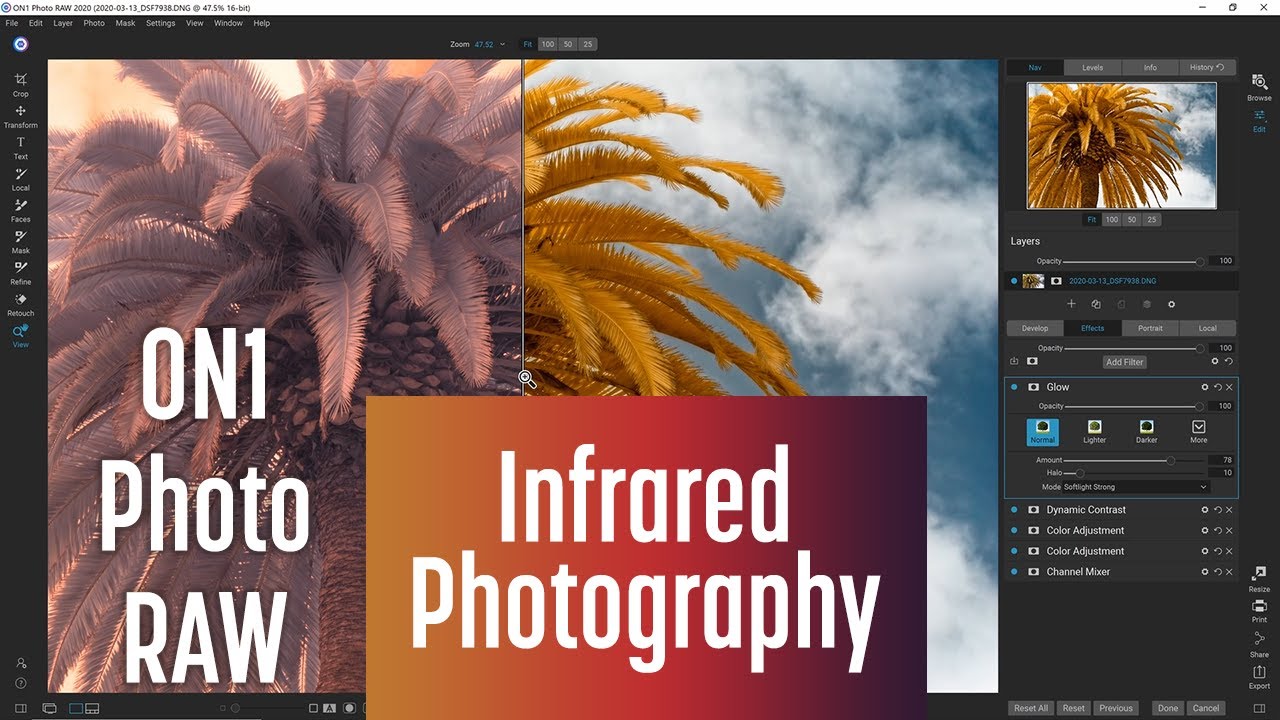Select the Transform tool
The height and width of the screenshot is (720, 1280).
pos(20,116)
